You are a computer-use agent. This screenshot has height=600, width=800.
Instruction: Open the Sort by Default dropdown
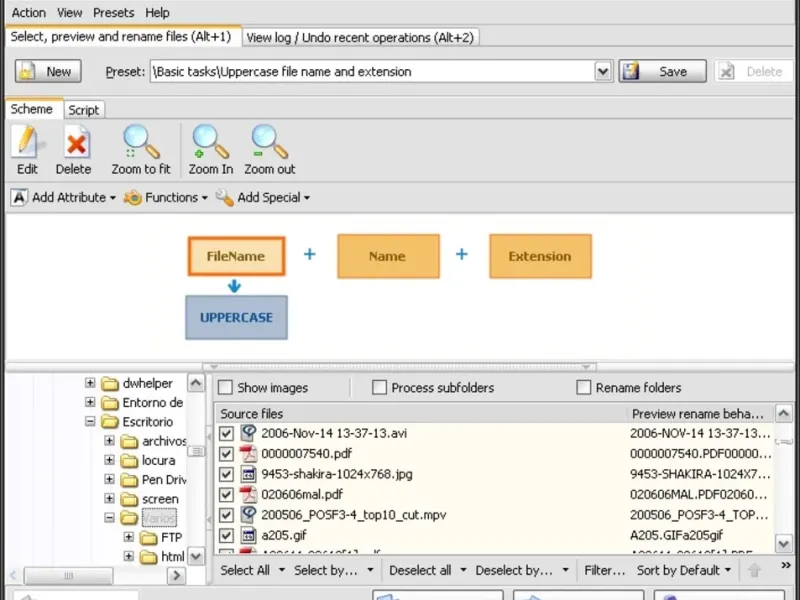point(684,570)
